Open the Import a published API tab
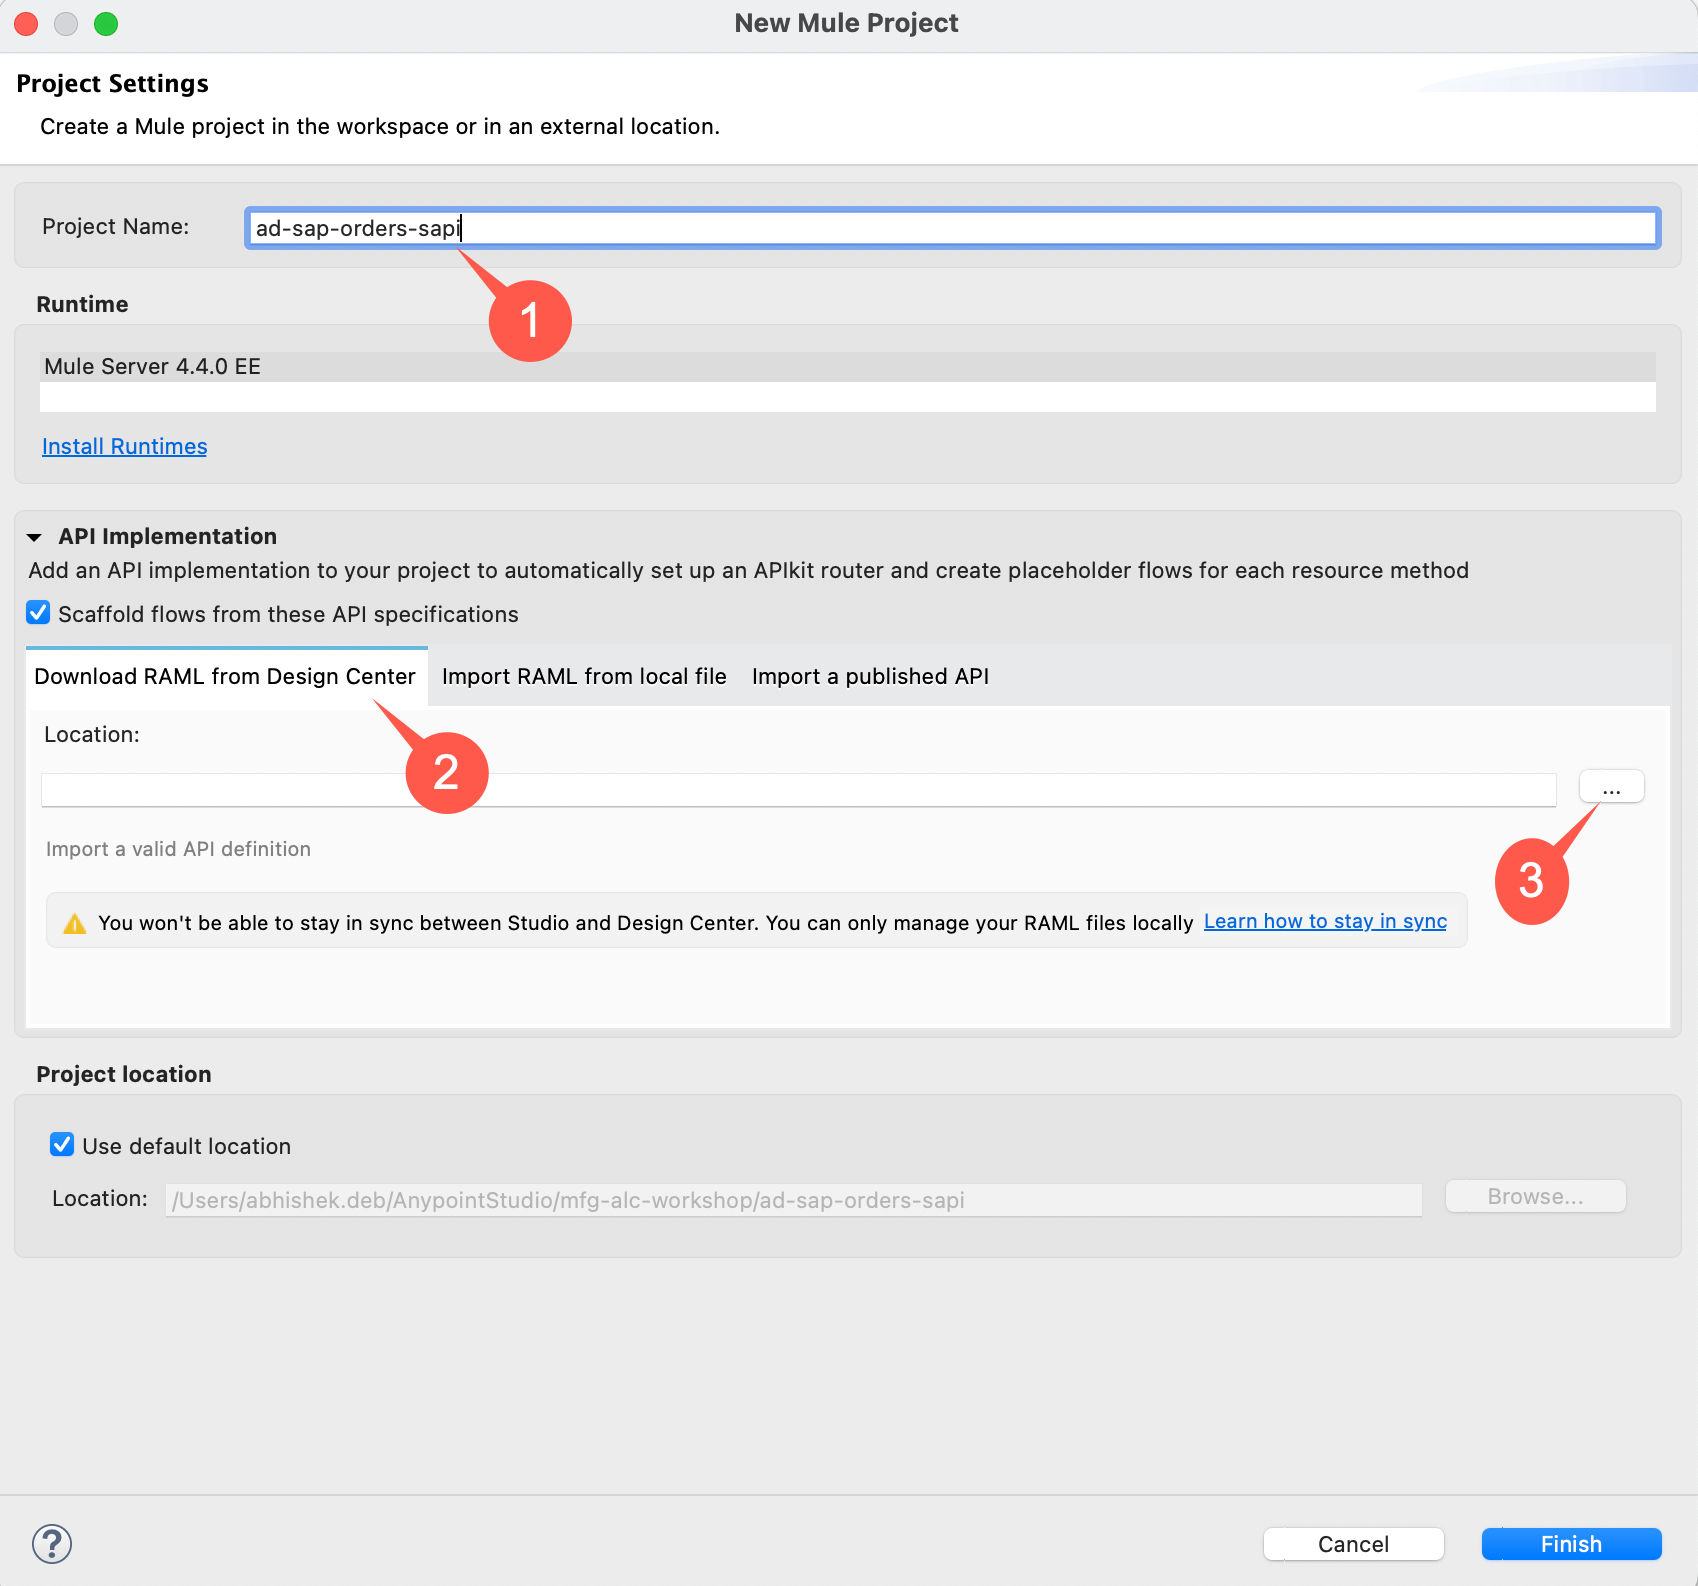The image size is (1698, 1586). point(870,676)
